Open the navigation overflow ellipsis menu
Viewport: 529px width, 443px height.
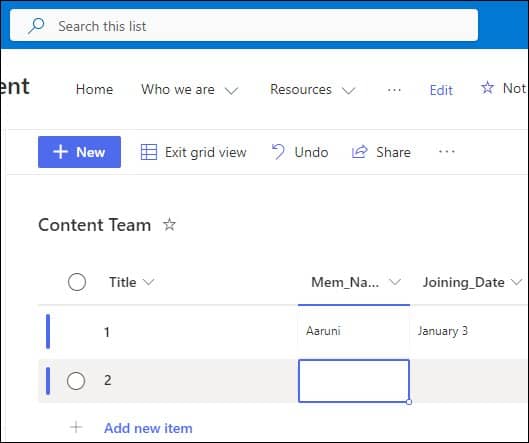click(x=394, y=90)
